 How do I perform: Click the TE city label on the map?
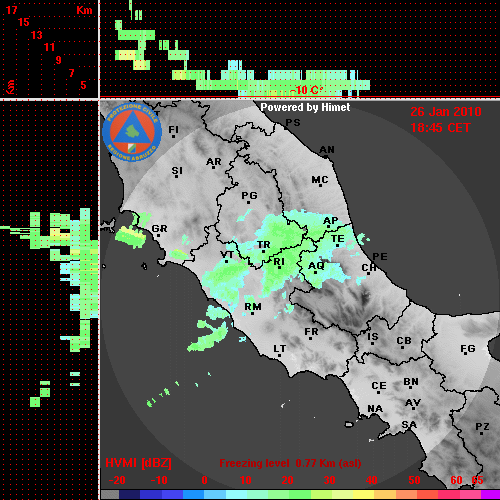tap(338, 239)
